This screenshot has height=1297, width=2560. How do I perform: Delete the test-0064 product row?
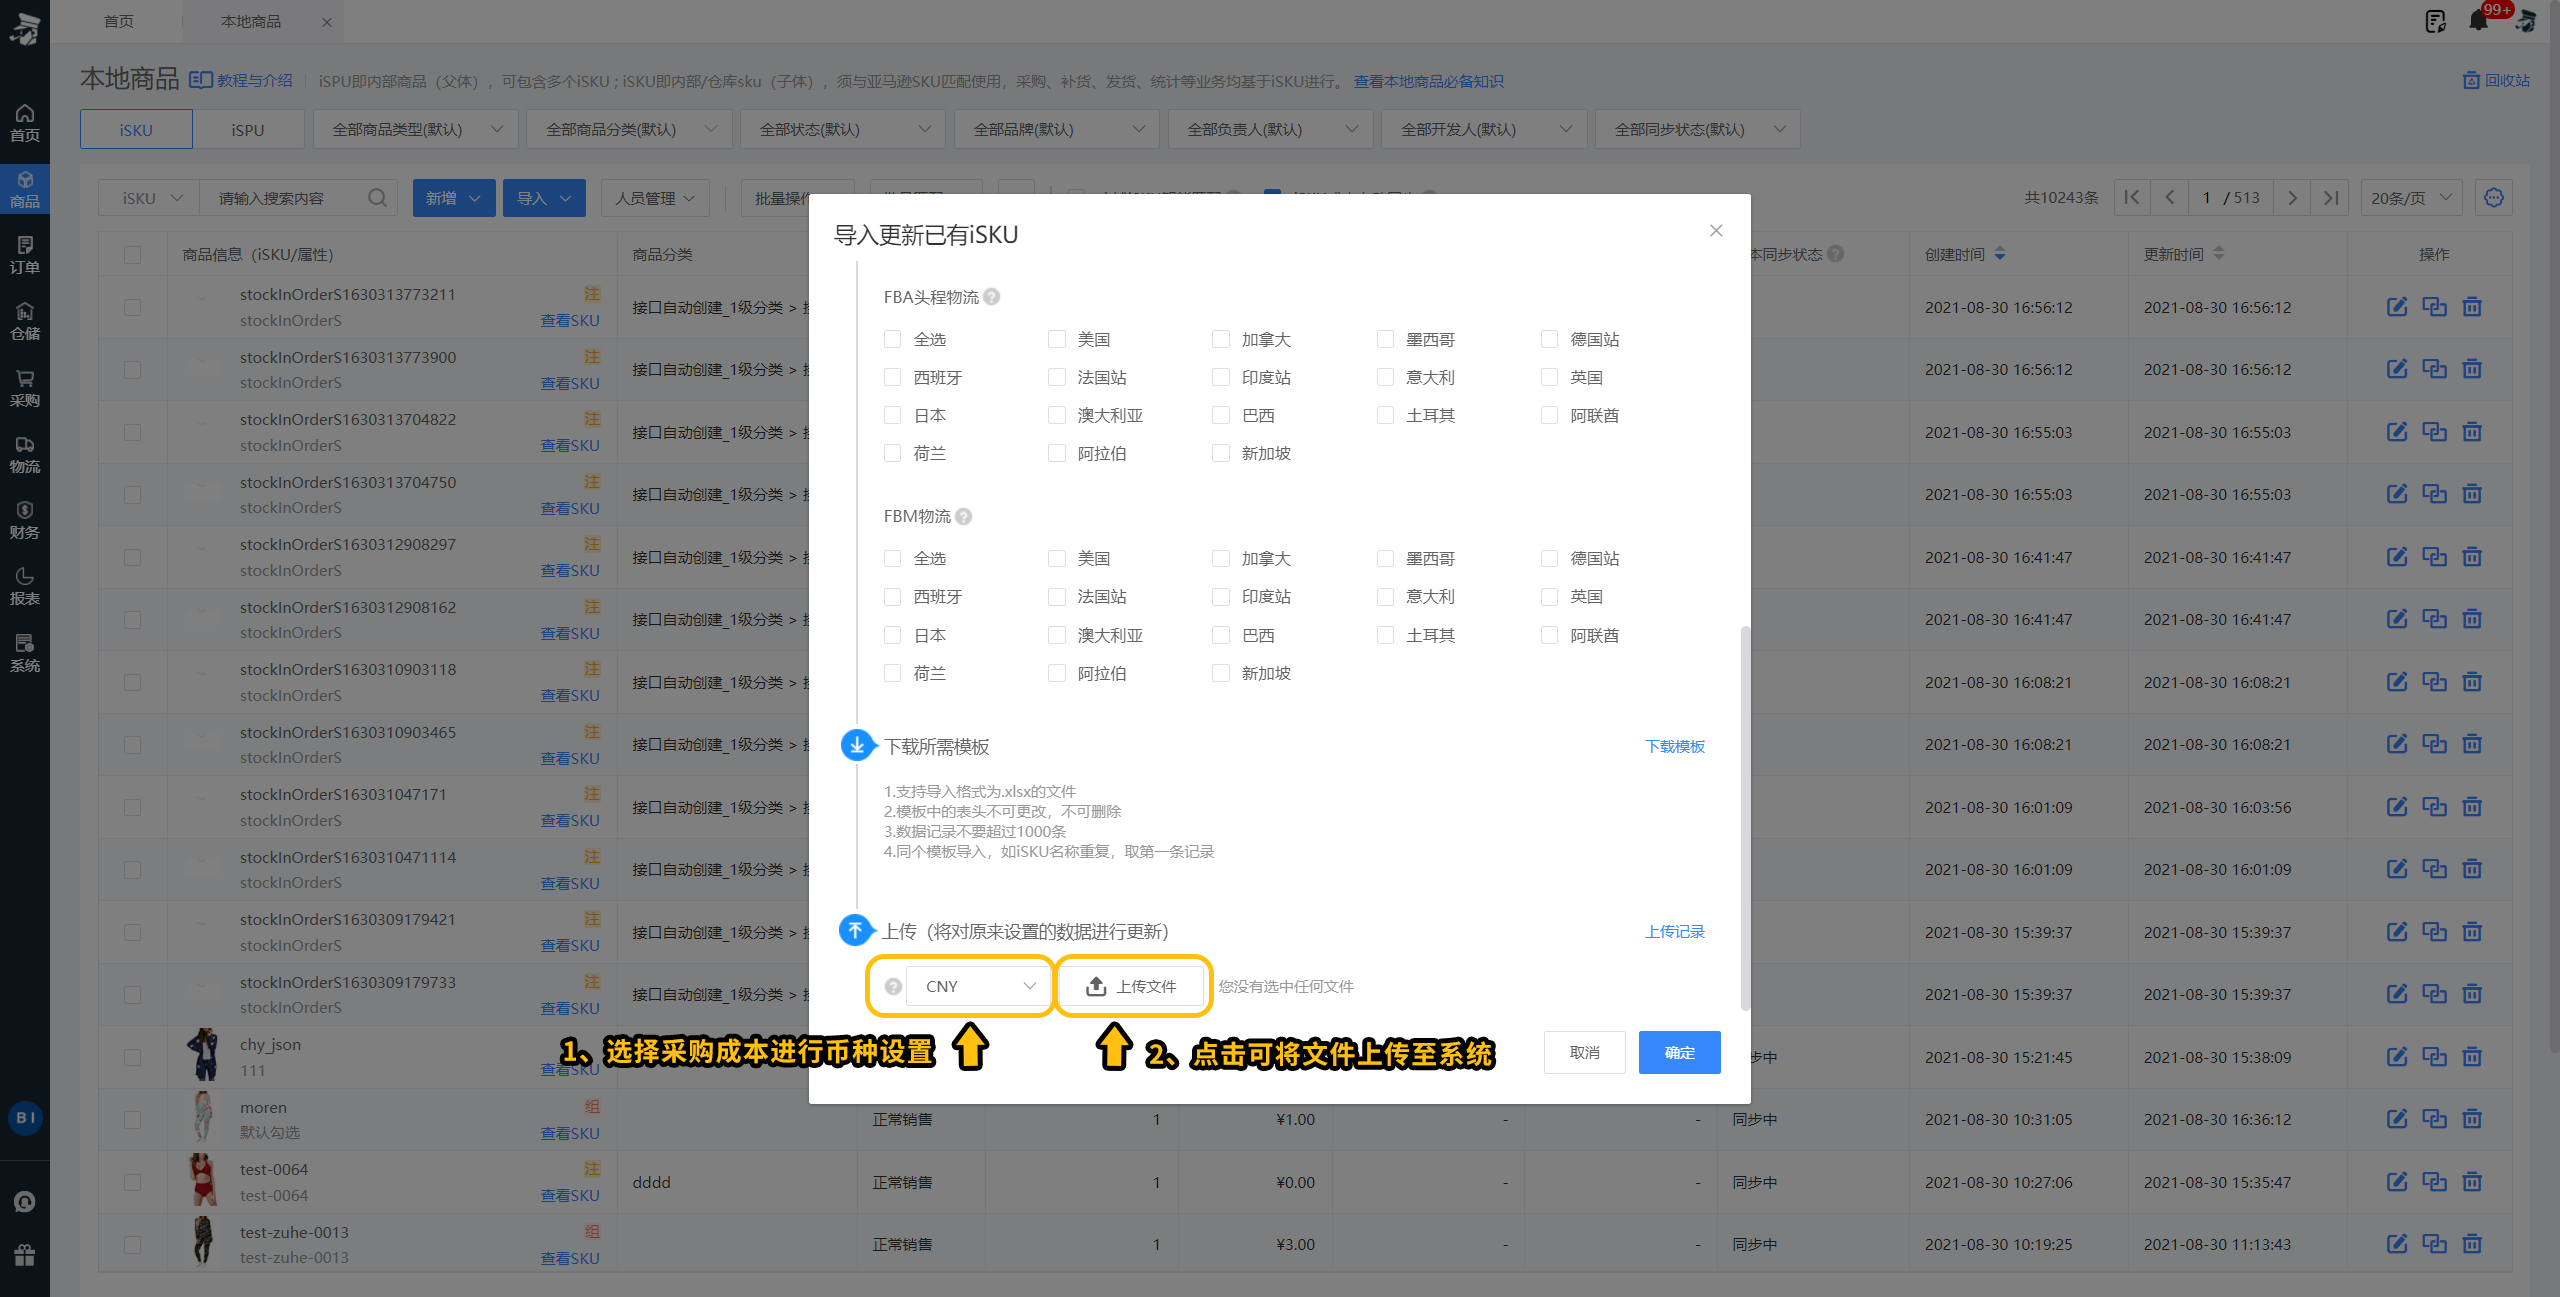click(x=2472, y=1182)
